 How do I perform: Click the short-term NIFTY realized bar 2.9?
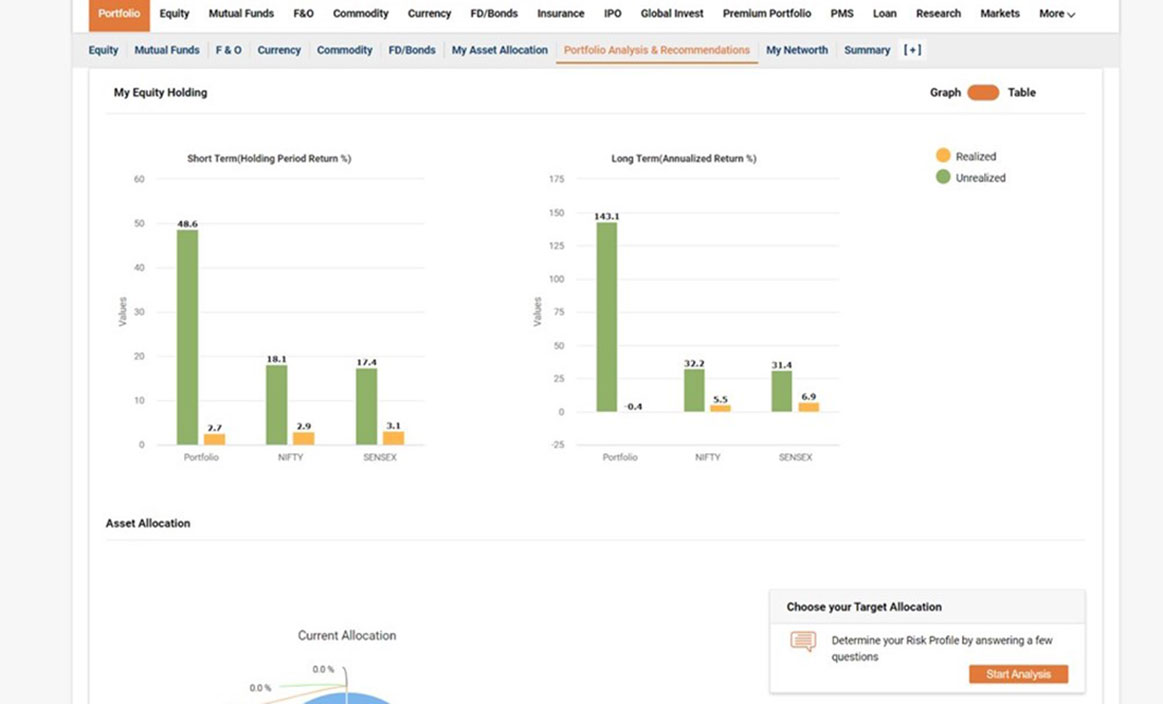pyautogui.click(x=303, y=438)
